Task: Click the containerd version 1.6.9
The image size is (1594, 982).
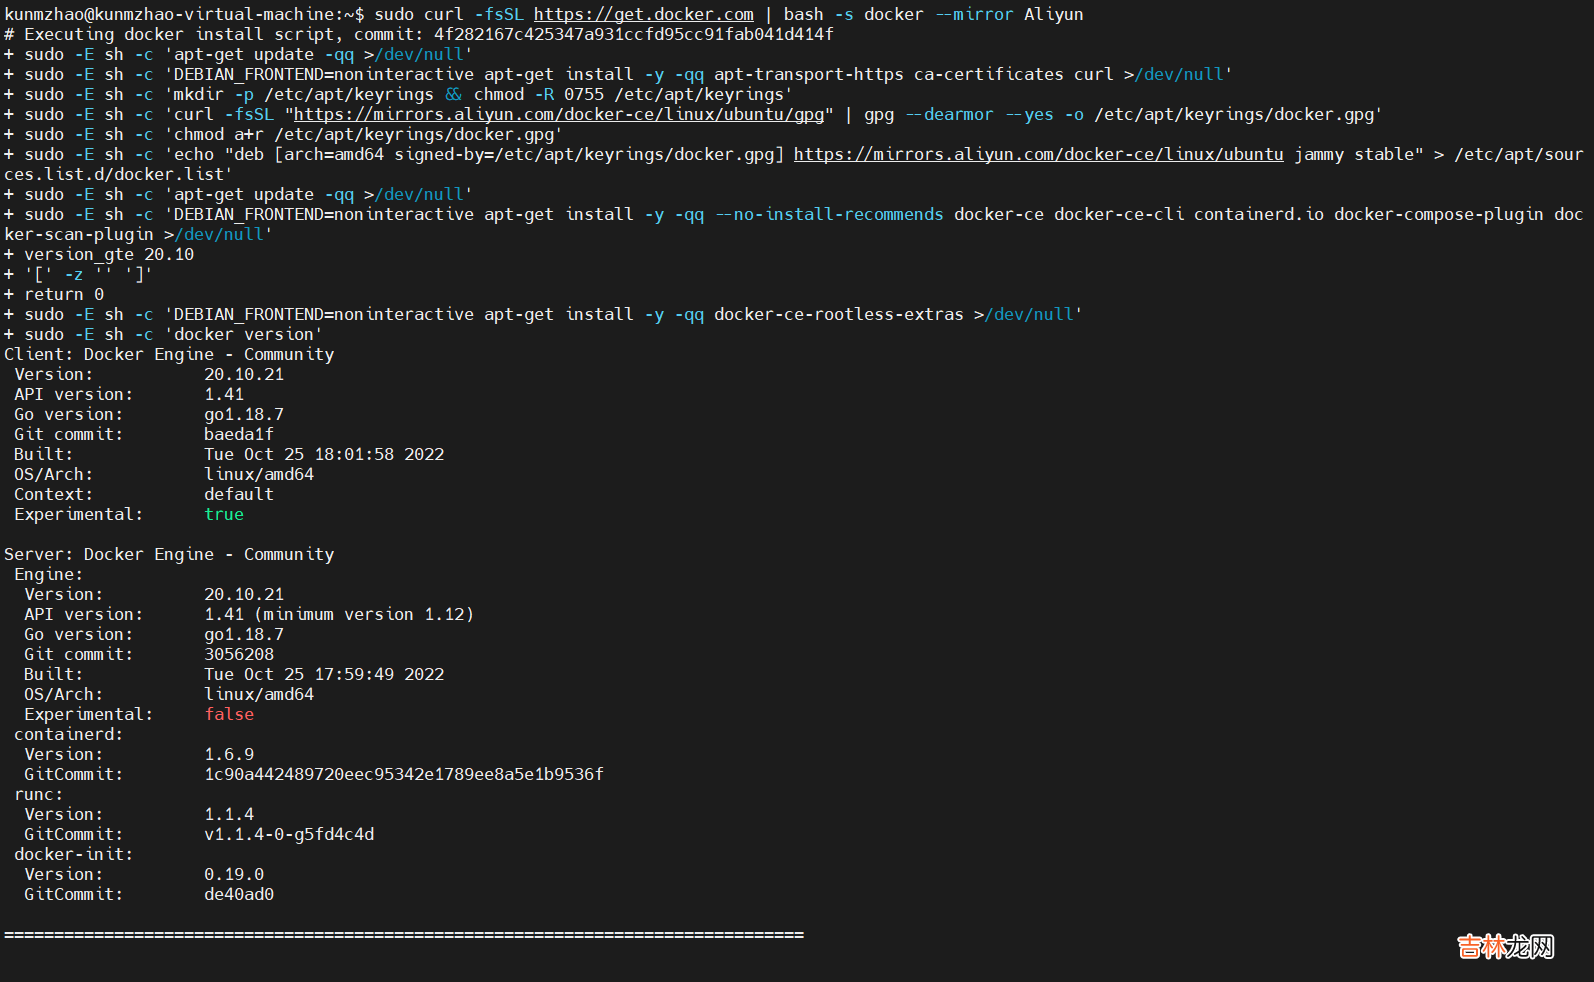Action: (x=229, y=754)
